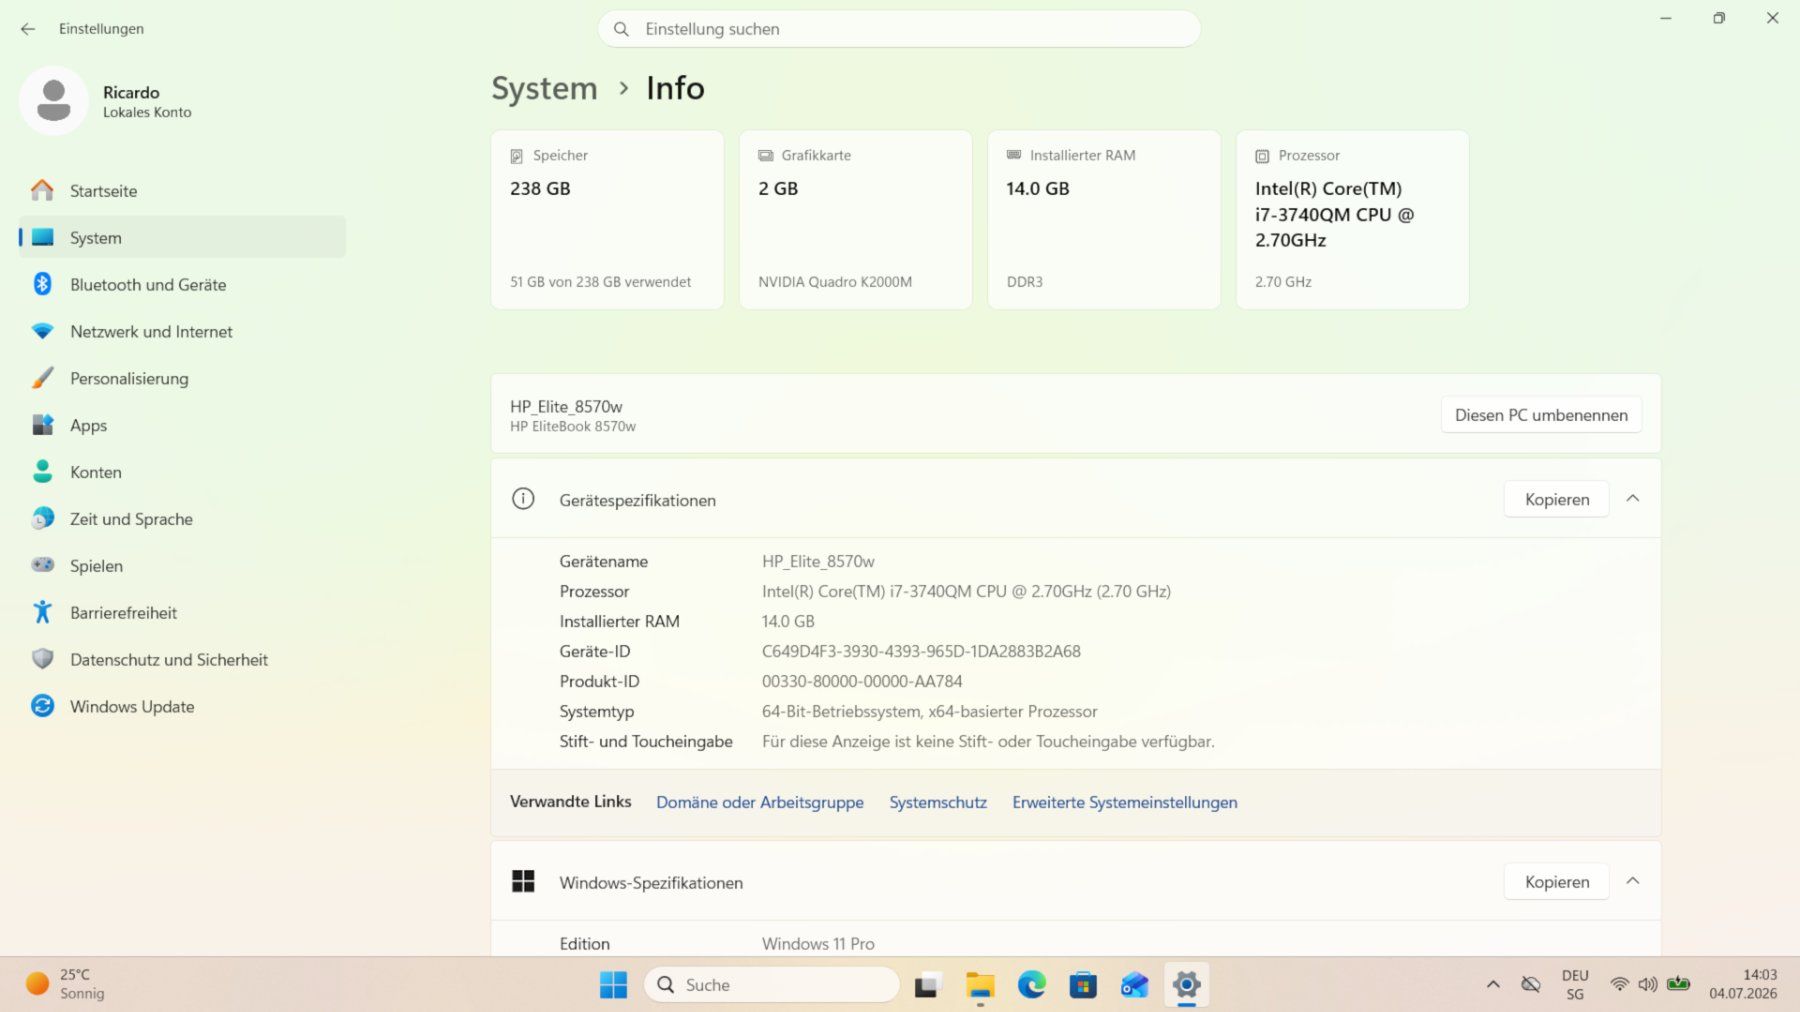Screen dimensions: 1800x1012
Task: Show hidden system tray icons
Action: pos(1493,984)
